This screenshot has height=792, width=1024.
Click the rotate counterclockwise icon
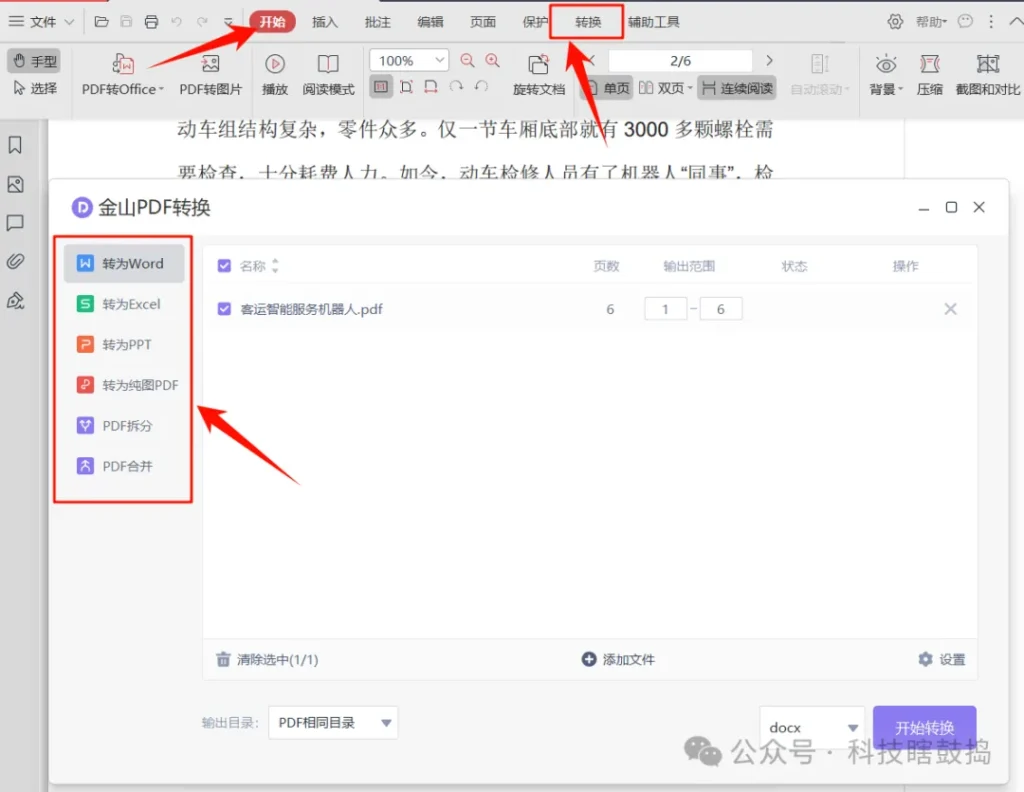tap(481, 86)
